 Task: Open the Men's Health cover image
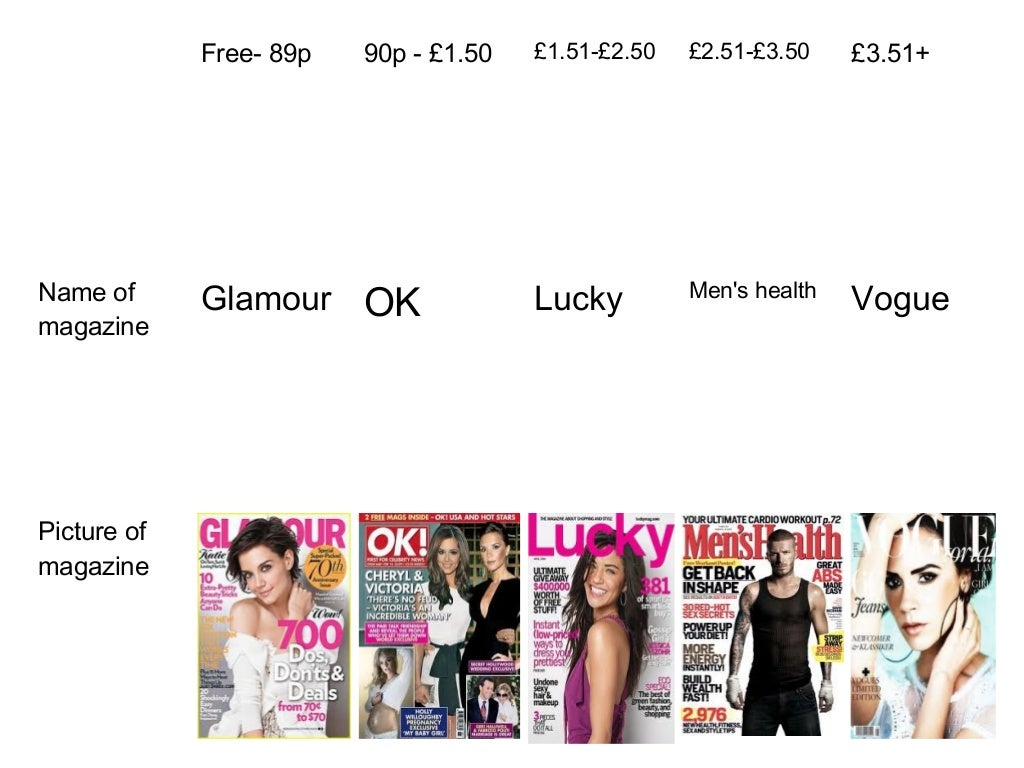(x=762, y=626)
